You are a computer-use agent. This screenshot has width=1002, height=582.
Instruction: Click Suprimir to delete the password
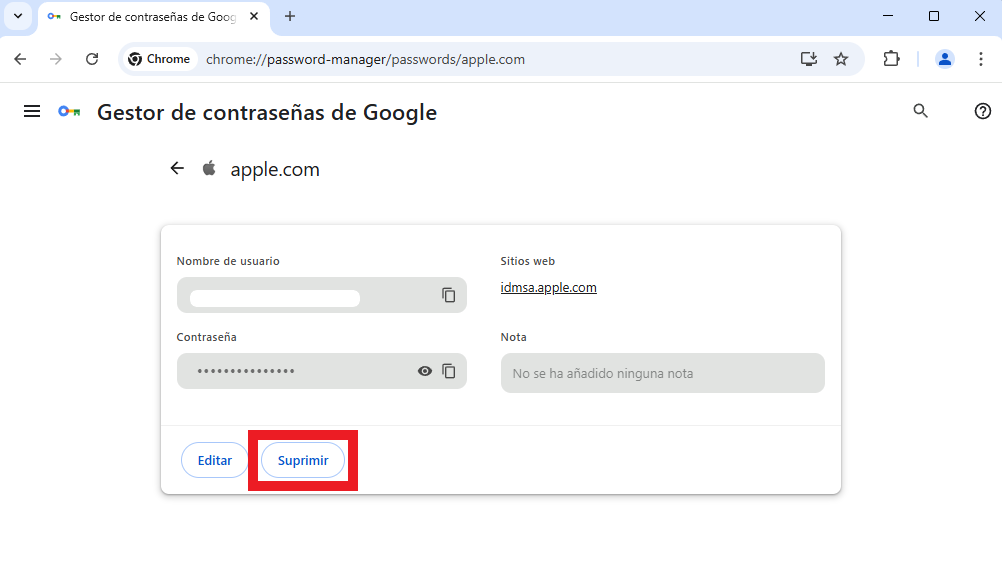coord(303,461)
